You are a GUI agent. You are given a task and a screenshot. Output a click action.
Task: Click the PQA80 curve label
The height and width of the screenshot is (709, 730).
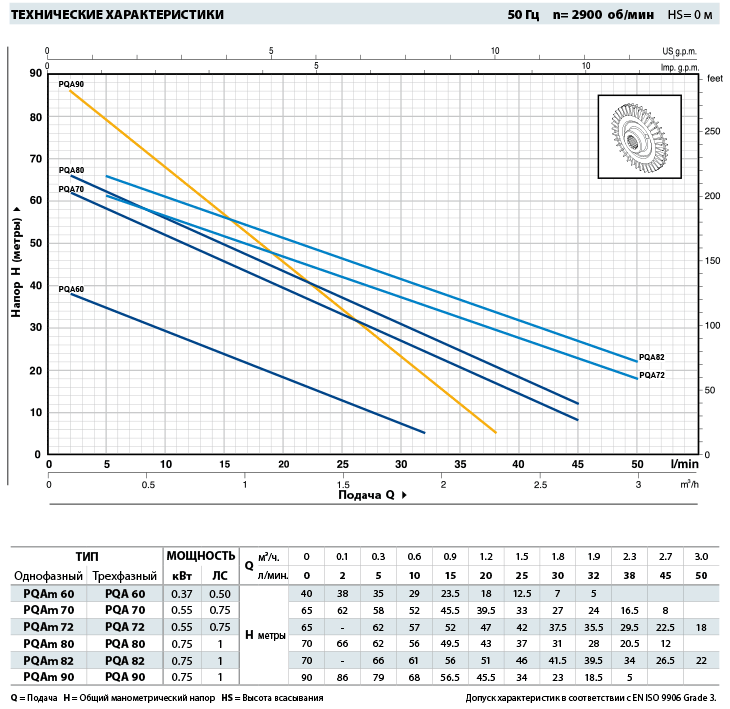(71, 170)
